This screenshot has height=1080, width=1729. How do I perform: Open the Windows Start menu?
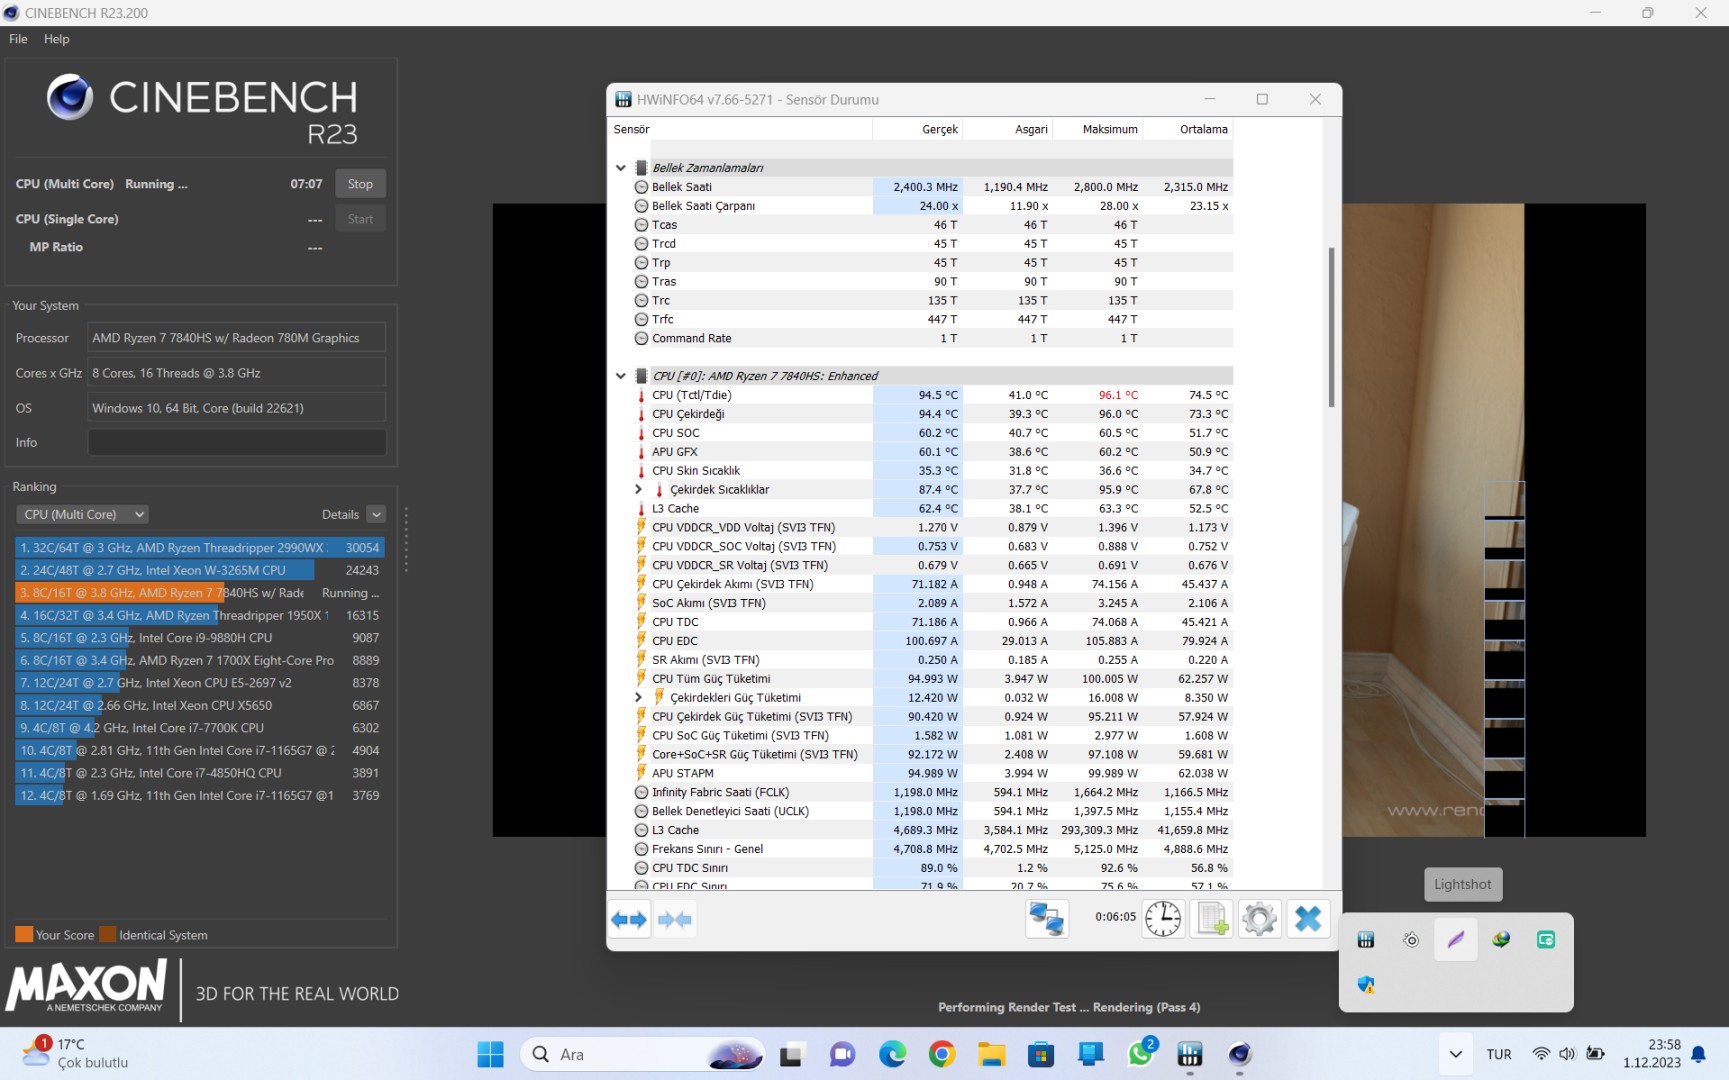[x=491, y=1054]
